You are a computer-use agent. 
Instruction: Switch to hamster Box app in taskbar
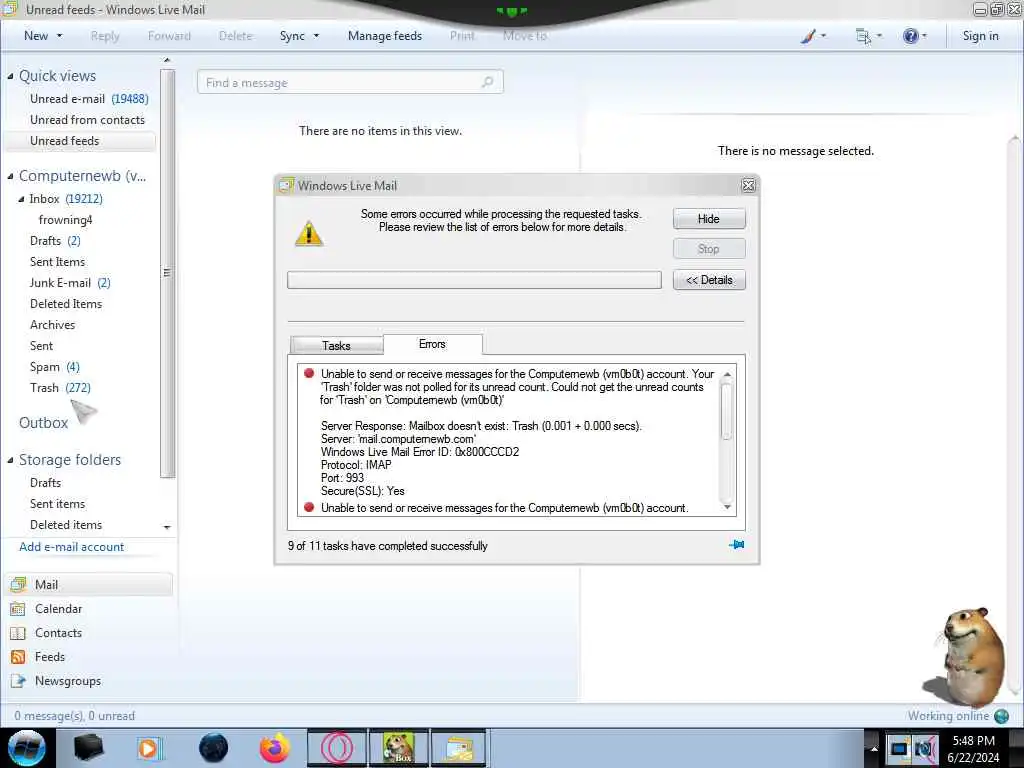pos(399,748)
